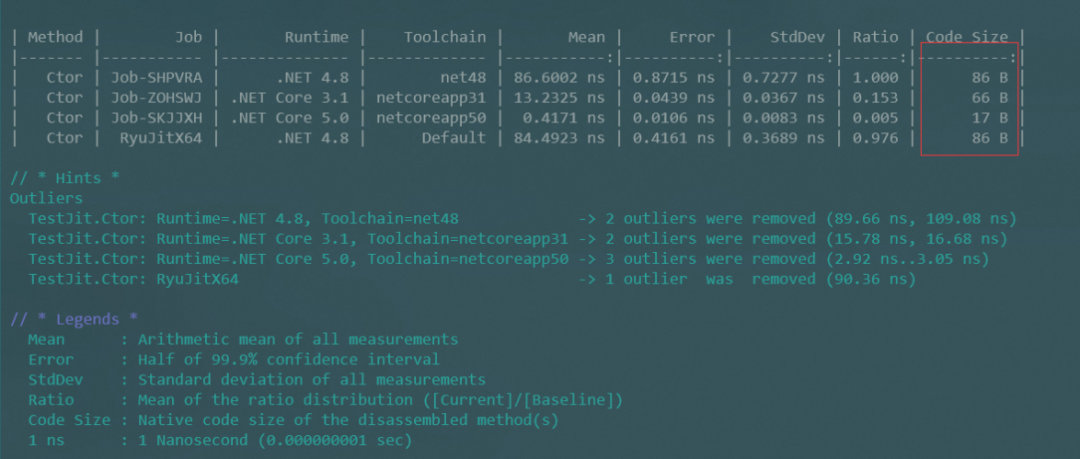Click the netcoreapp31 toolchain cell
The width and height of the screenshot is (1080, 459).
point(431,98)
